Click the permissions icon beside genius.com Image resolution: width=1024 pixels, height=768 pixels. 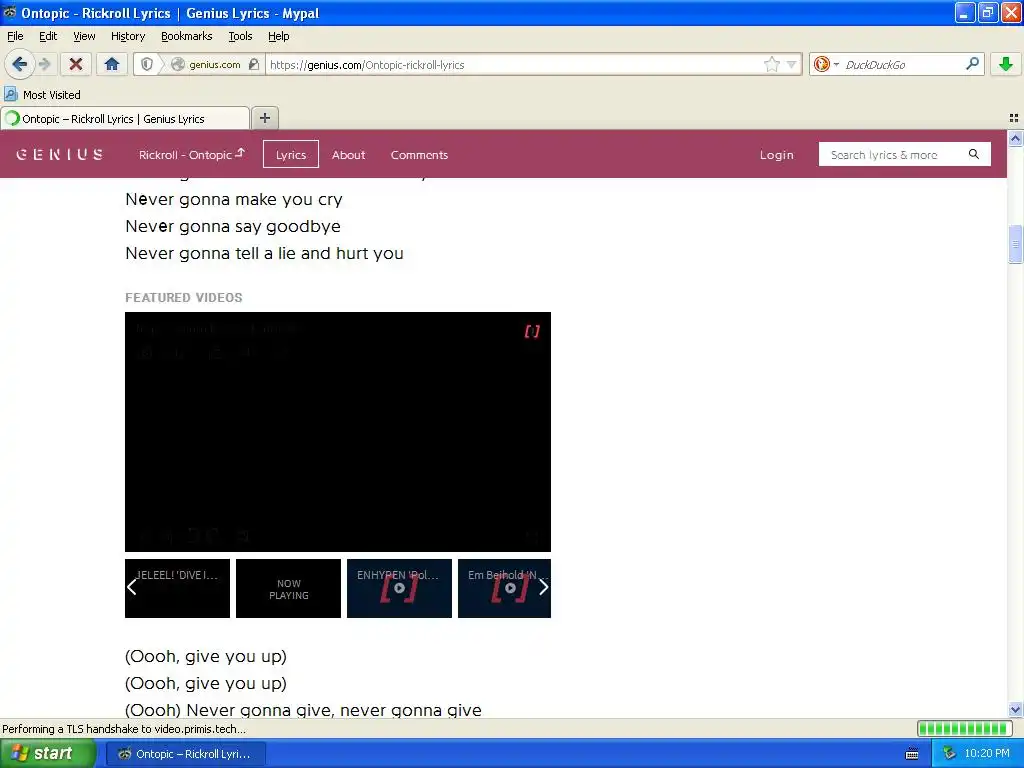point(255,64)
